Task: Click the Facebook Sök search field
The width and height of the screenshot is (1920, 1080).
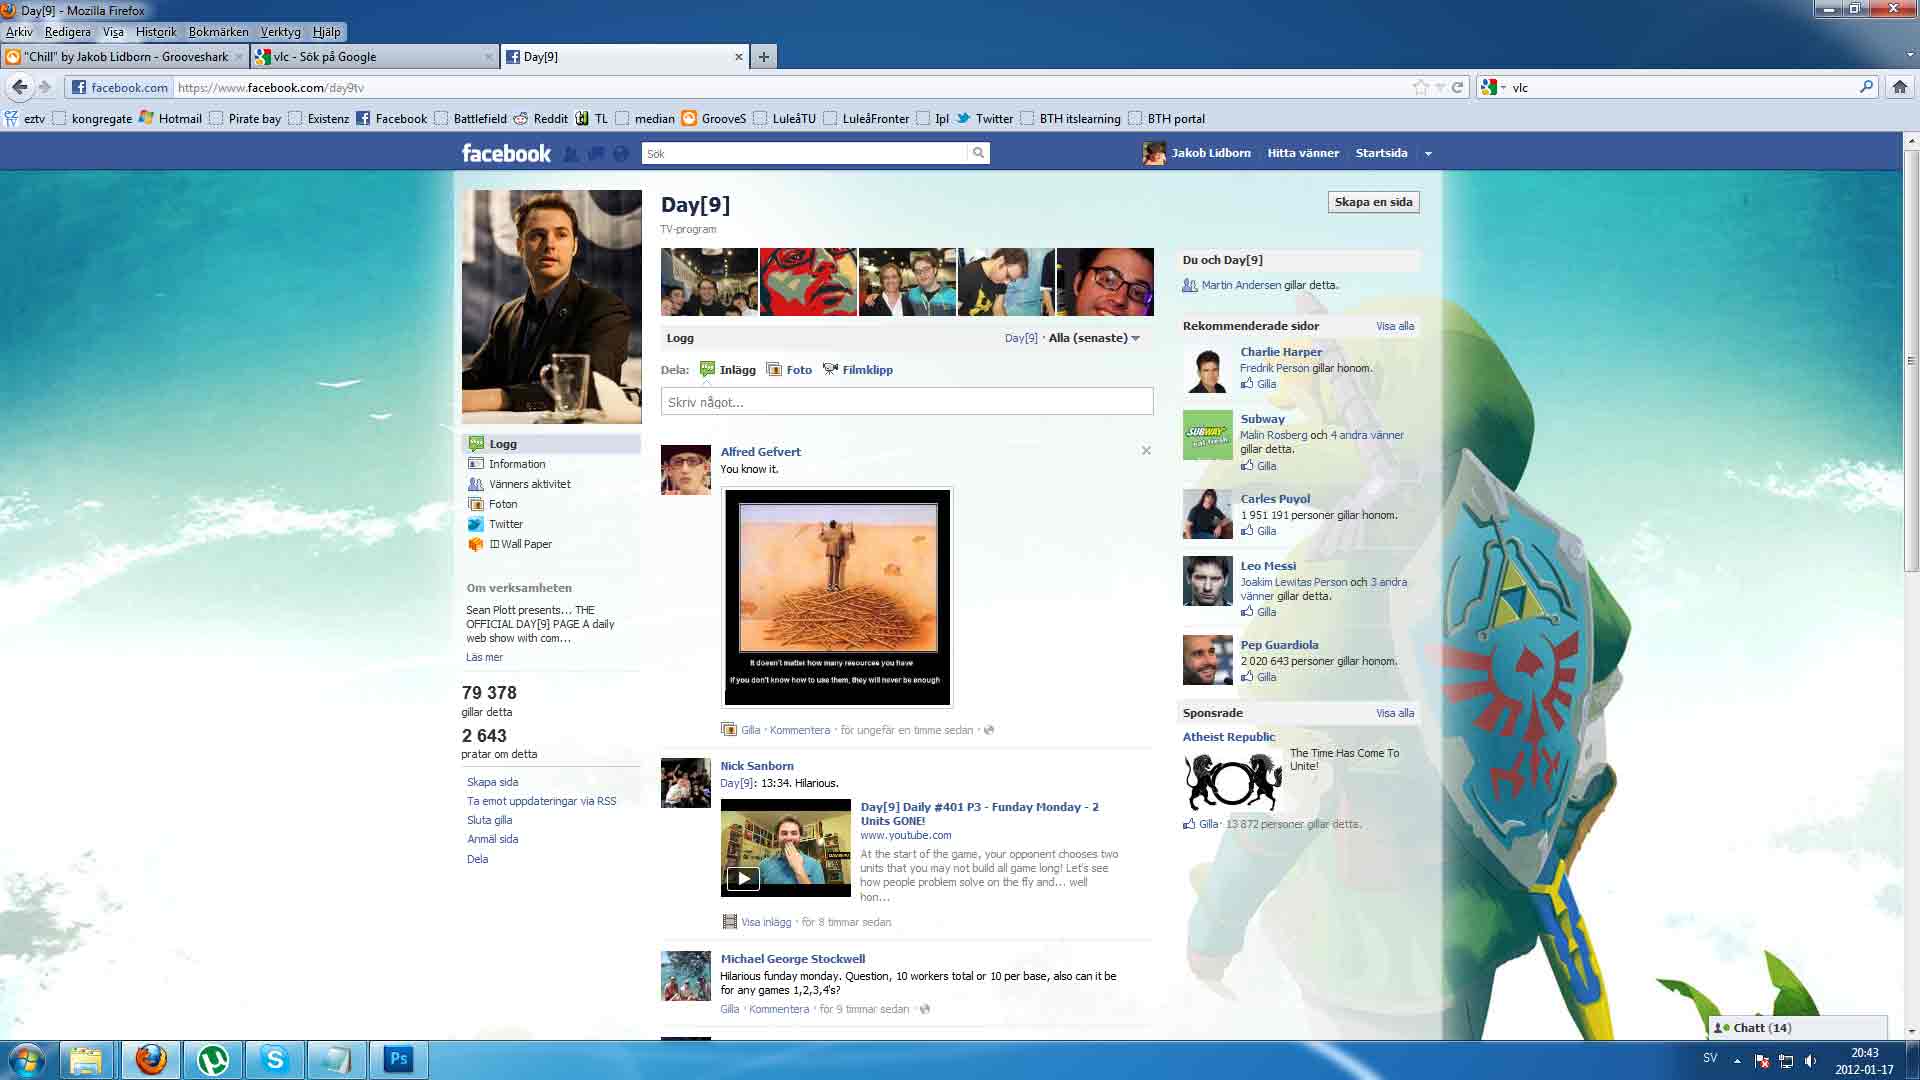Action: [x=804, y=153]
